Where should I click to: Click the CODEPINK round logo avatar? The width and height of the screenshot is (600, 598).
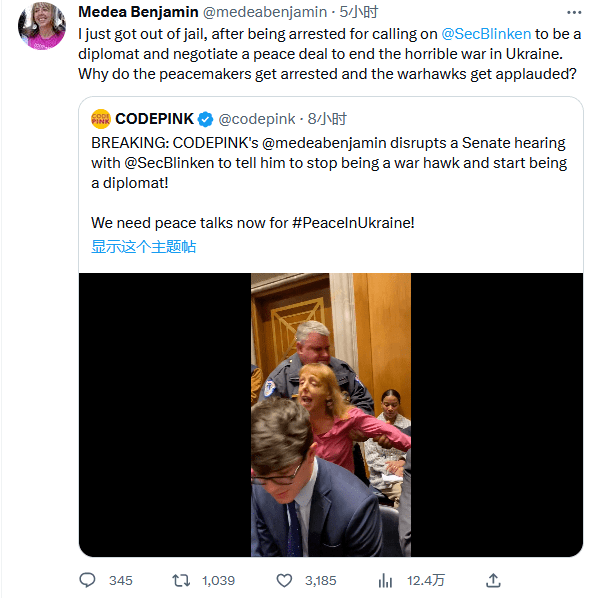[x=101, y=119]
